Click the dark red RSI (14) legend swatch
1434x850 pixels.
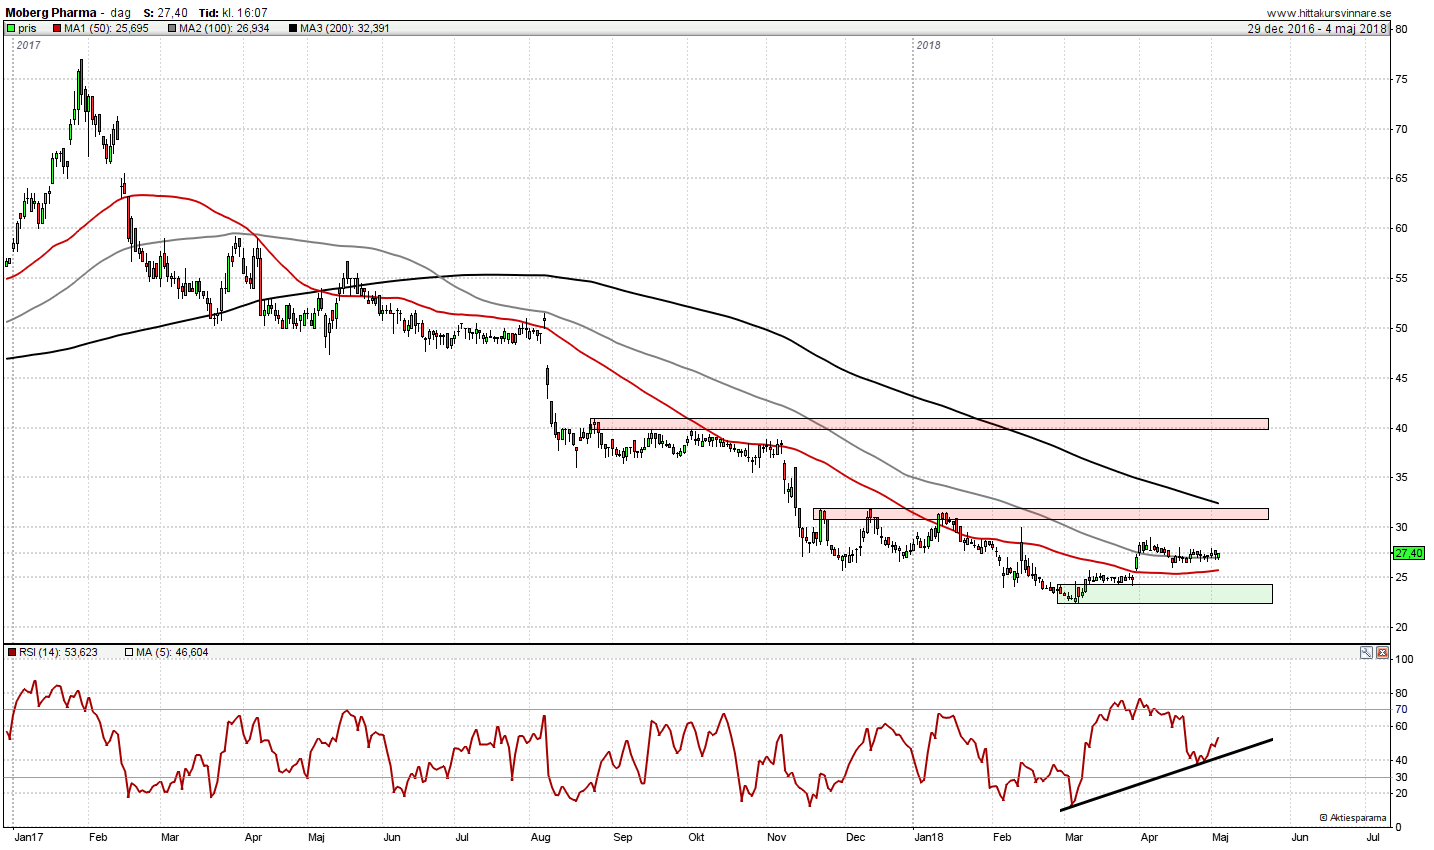12,653
